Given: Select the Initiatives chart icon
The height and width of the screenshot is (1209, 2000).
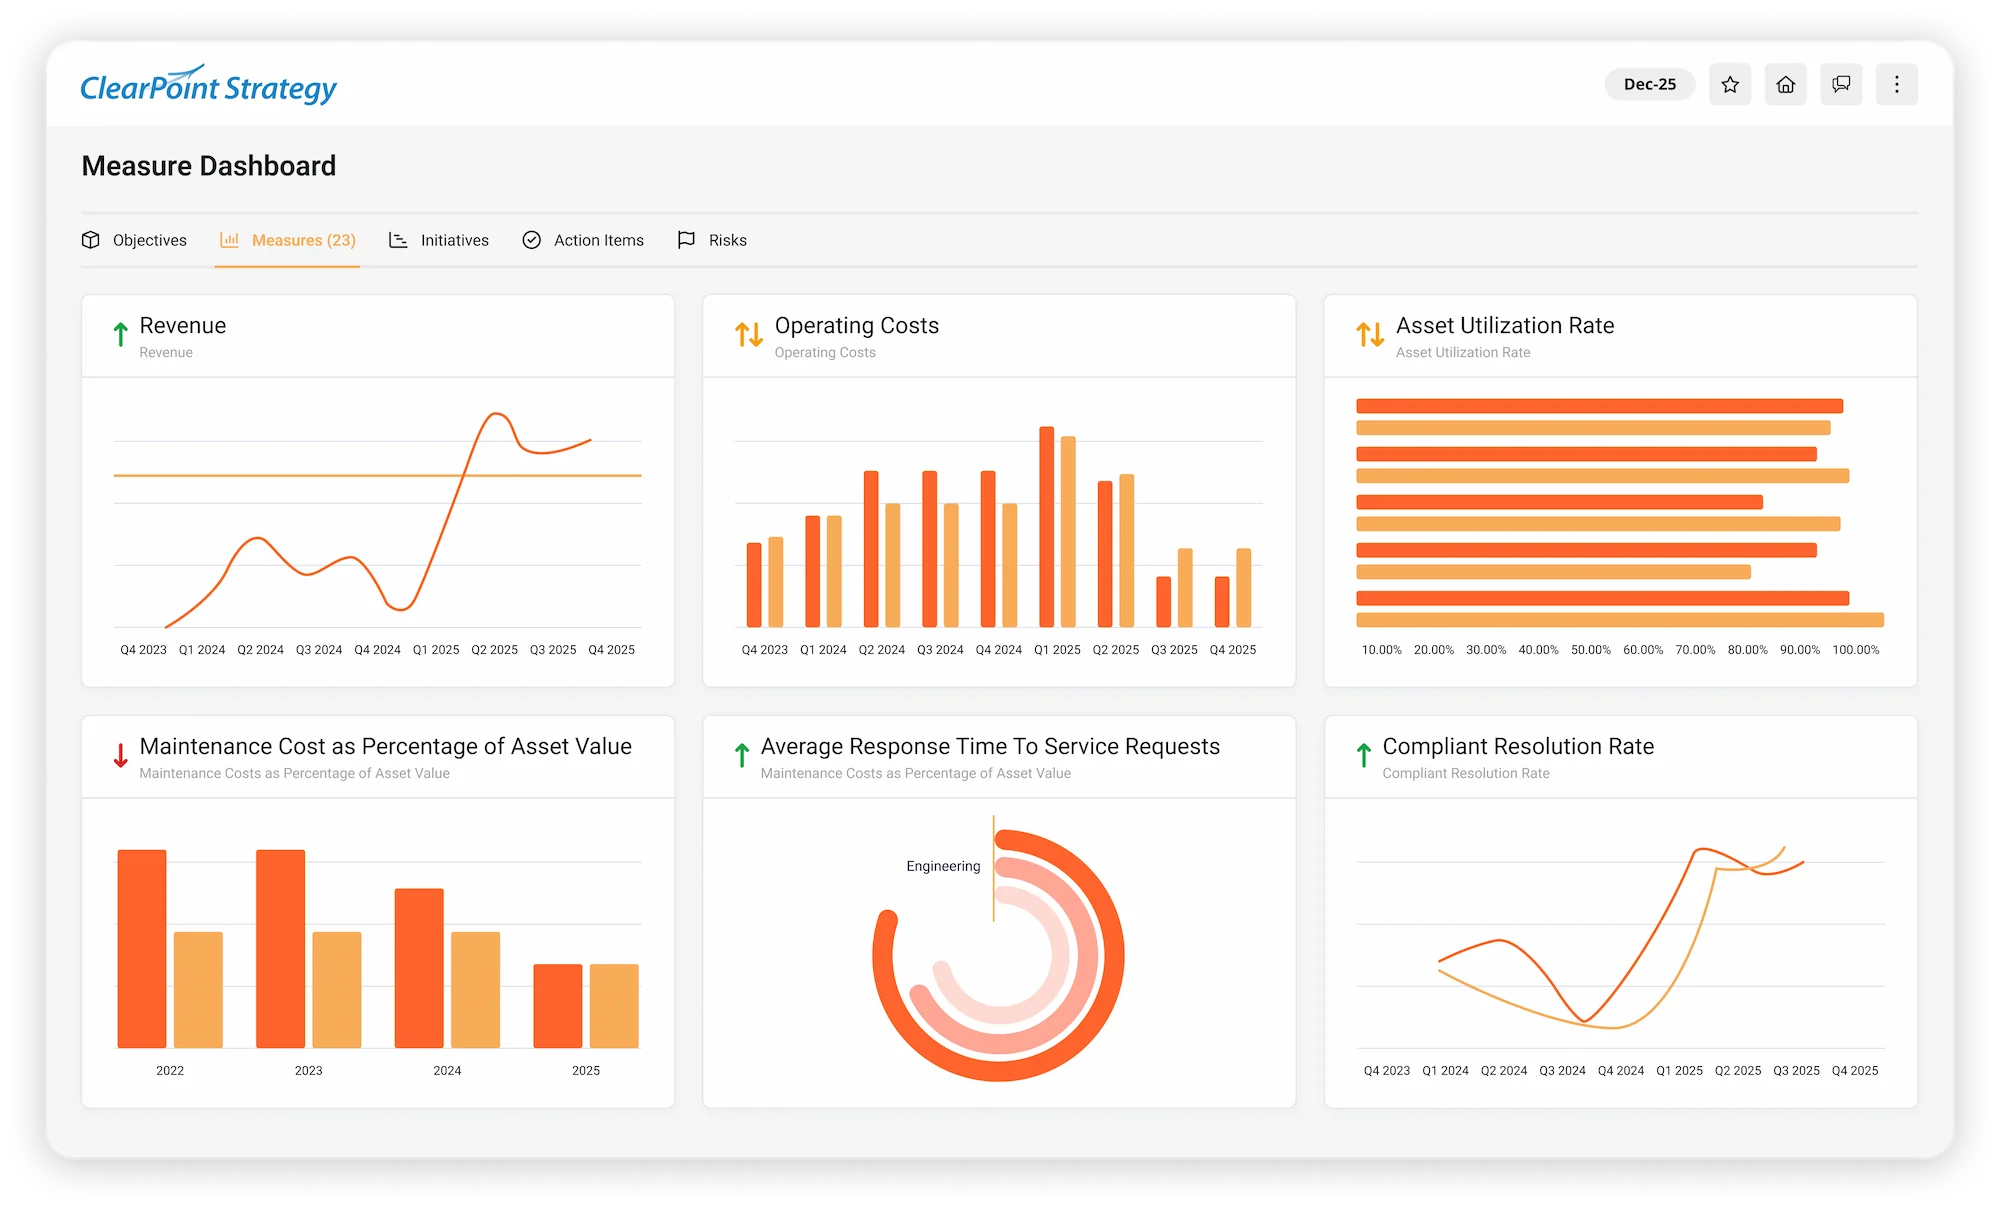Looking at the screenshot, I should click(x=398, y=240).
